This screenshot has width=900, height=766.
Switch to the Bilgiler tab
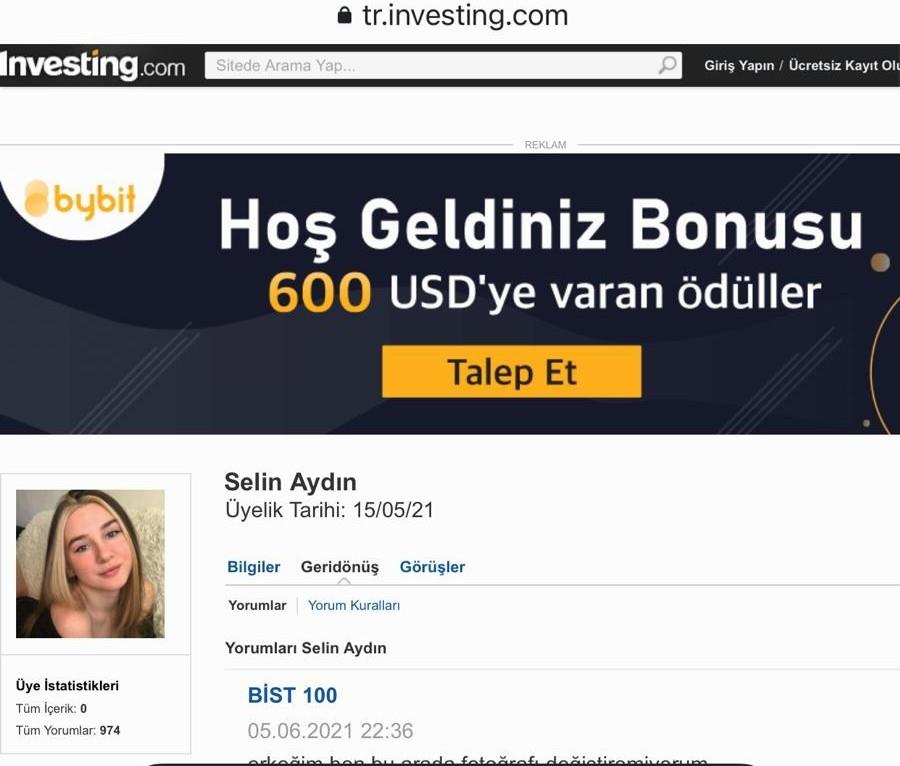(254, 567)
